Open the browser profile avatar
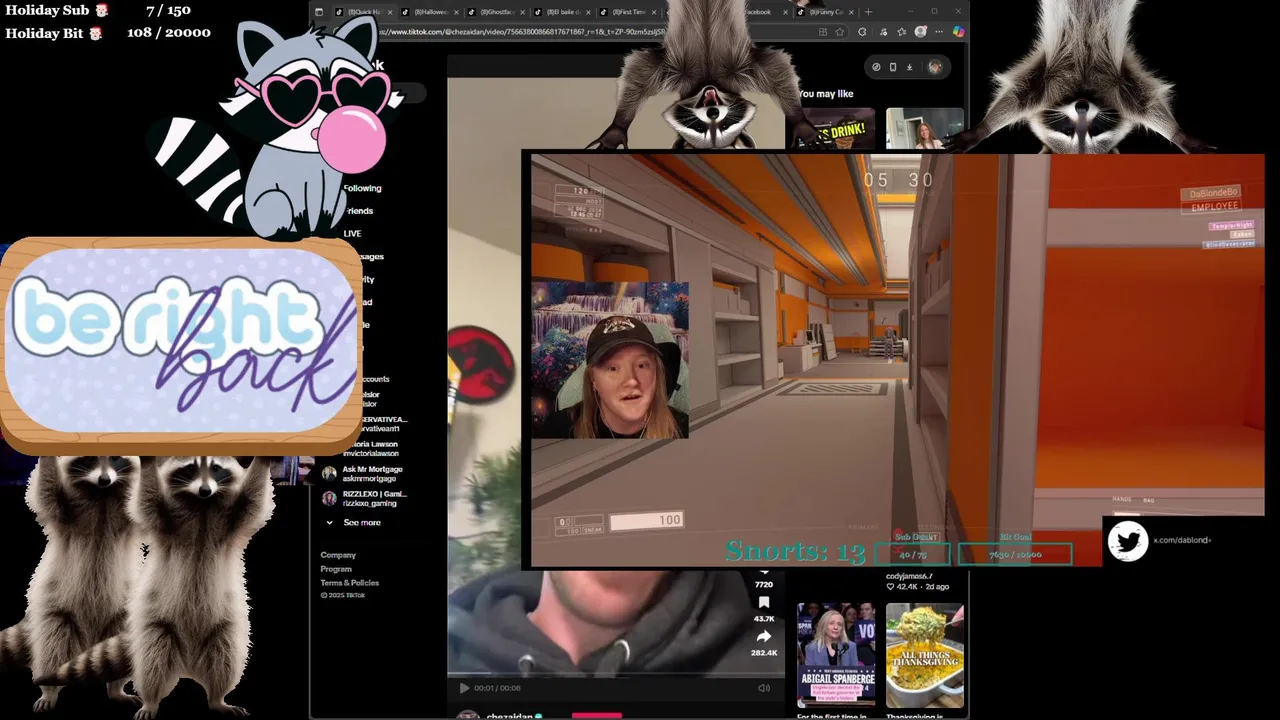1280x720 pixels. tap(921, 32)
